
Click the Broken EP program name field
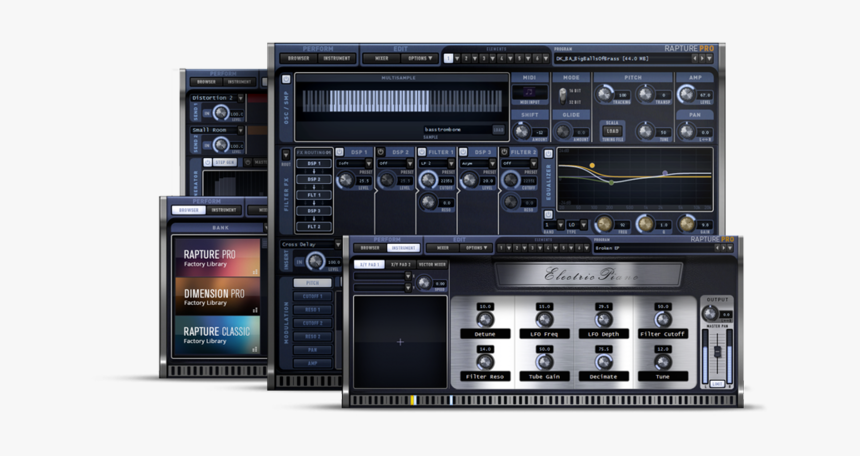[x=653, y=248]
